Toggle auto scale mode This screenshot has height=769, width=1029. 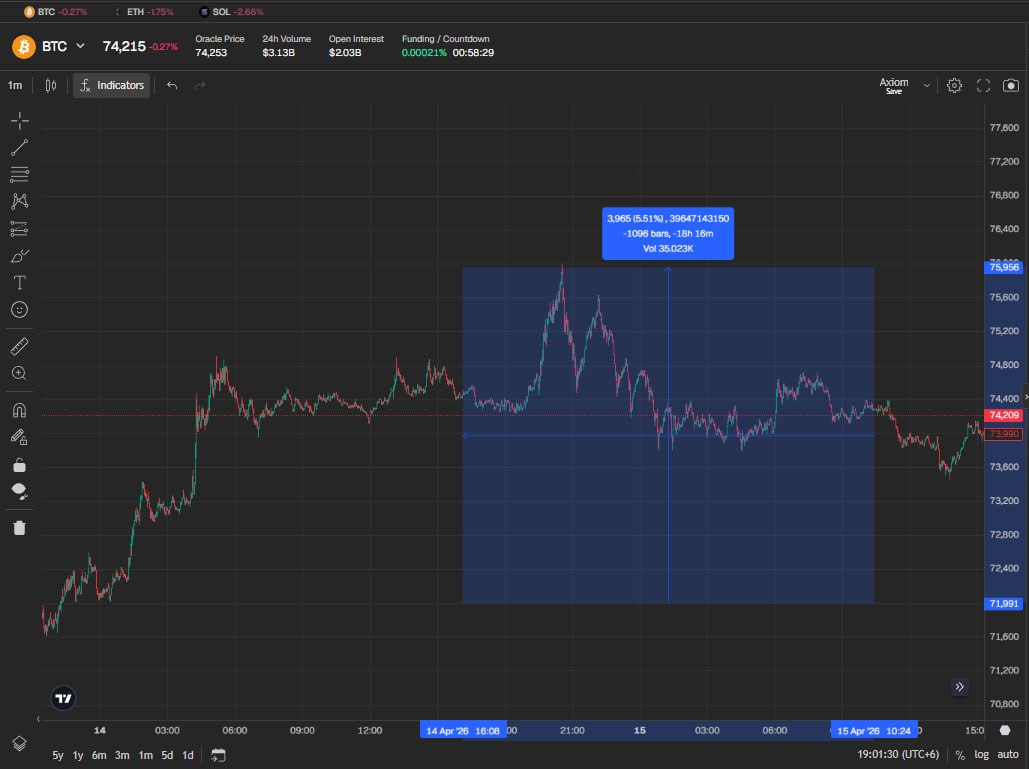coord(1008,755)
